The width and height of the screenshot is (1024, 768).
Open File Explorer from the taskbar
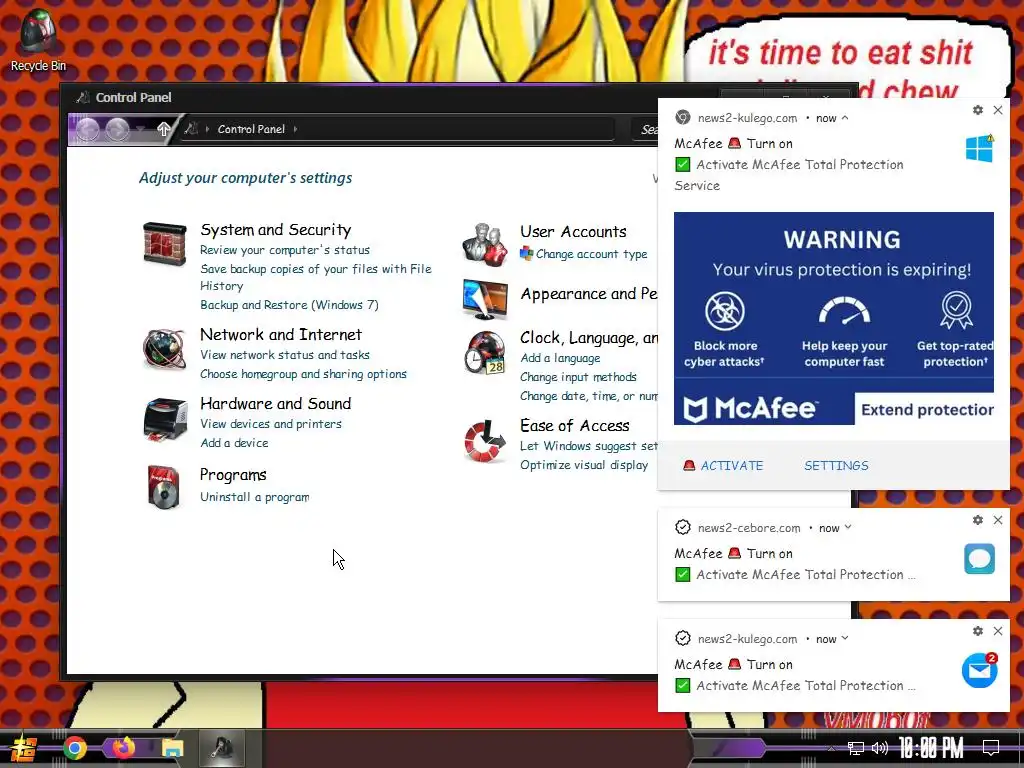coord(173,748)
